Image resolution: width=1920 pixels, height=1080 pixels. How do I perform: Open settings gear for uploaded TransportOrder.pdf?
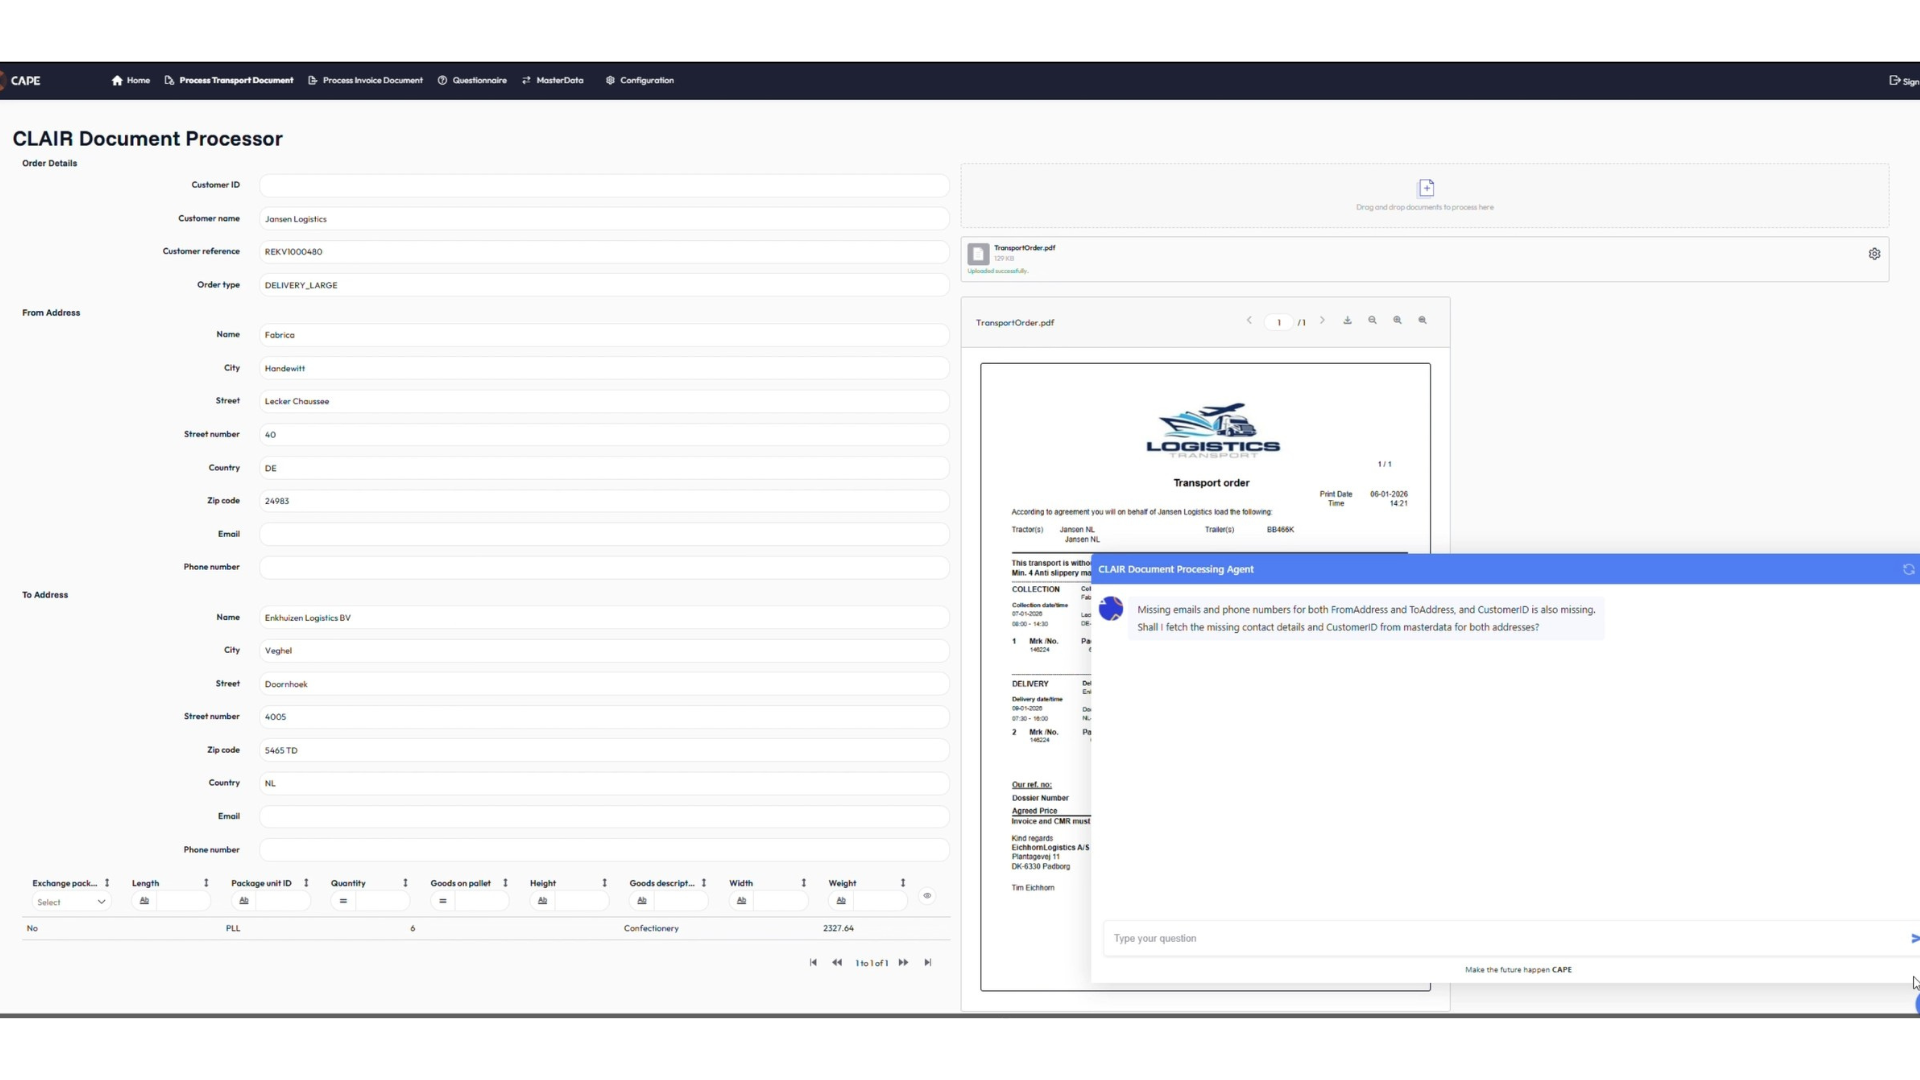1874,254
